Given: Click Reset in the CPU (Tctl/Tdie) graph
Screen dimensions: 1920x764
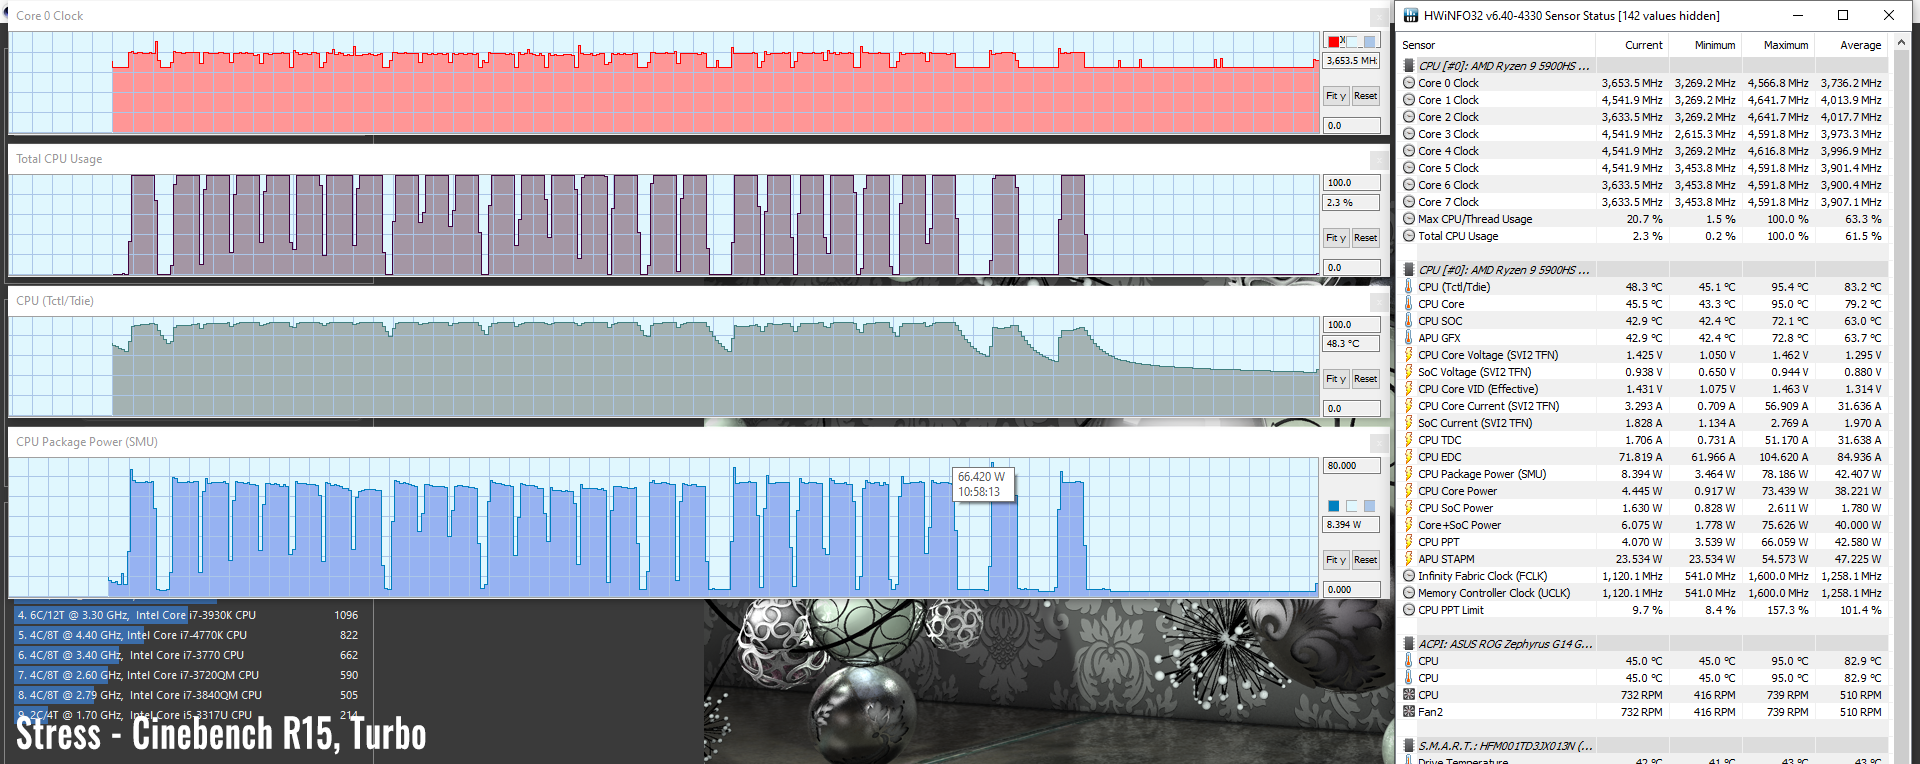Looking at the screenshot, I should click(x=1365, y=379).
